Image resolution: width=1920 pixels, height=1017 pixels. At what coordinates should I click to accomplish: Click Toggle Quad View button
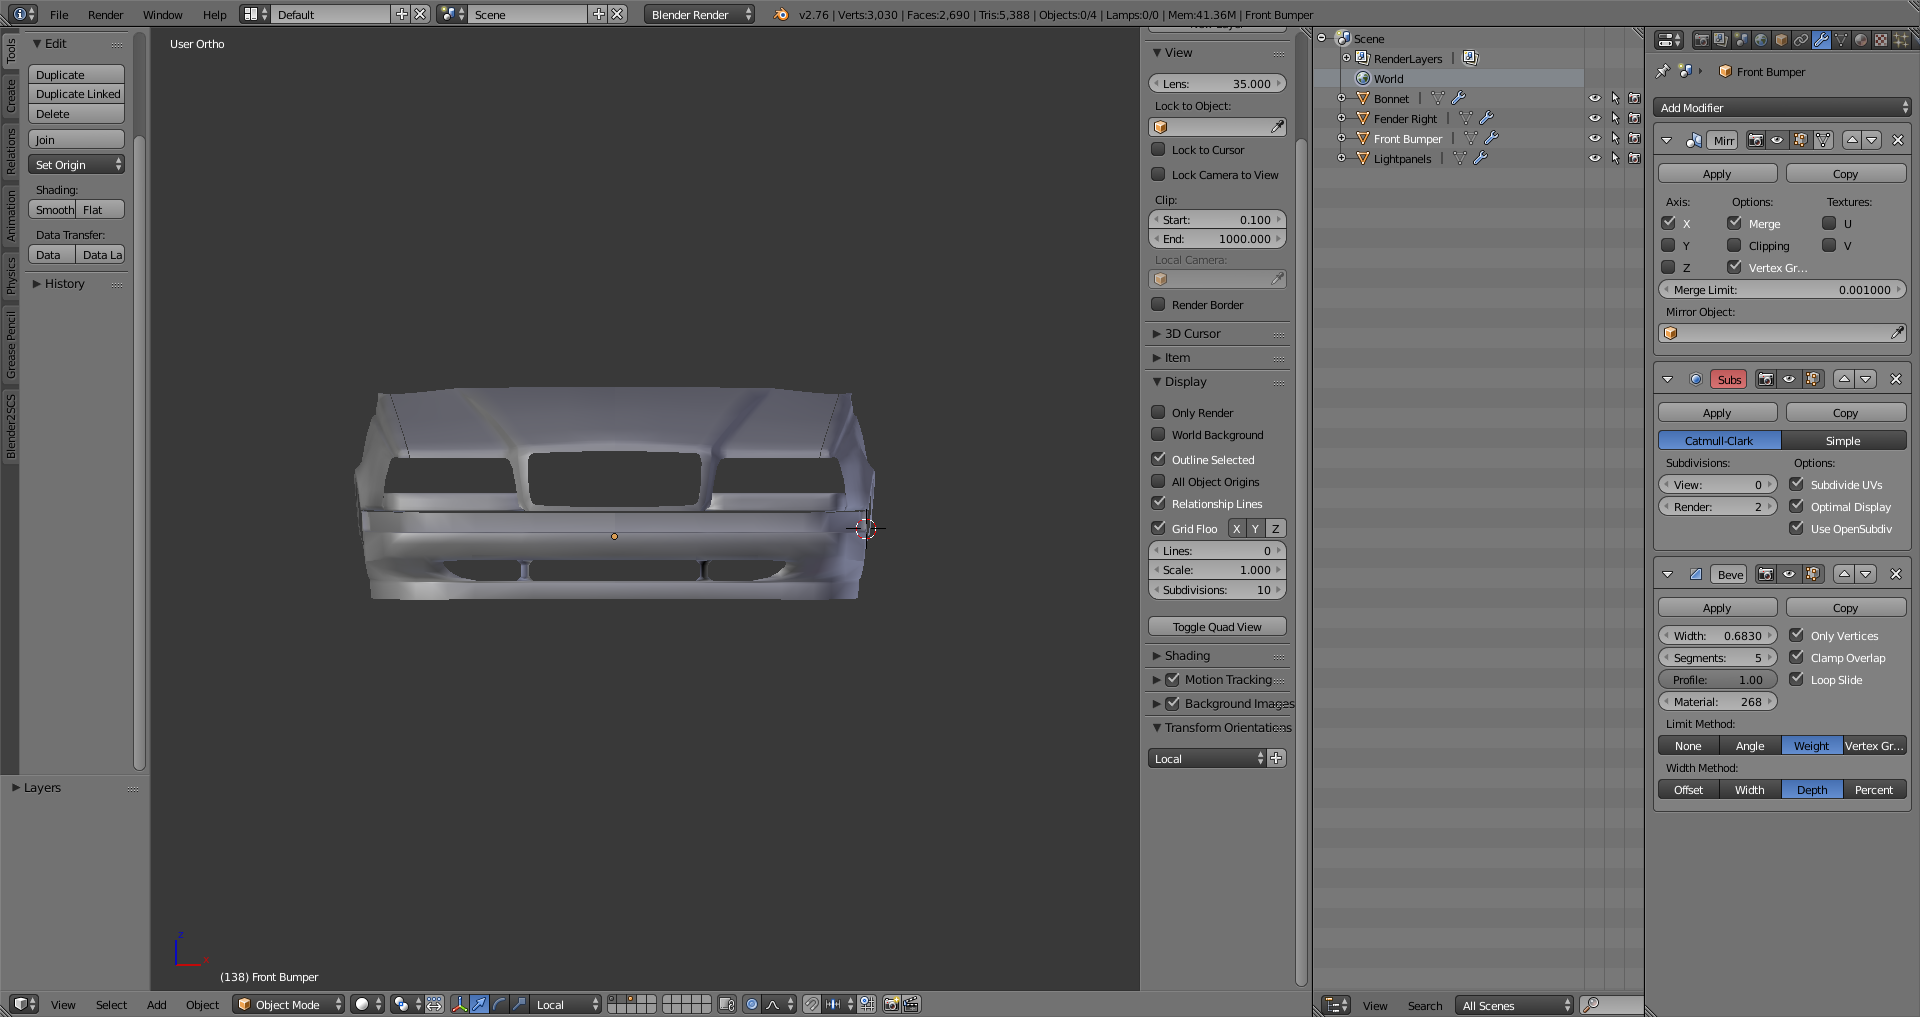pos(1217,627)
